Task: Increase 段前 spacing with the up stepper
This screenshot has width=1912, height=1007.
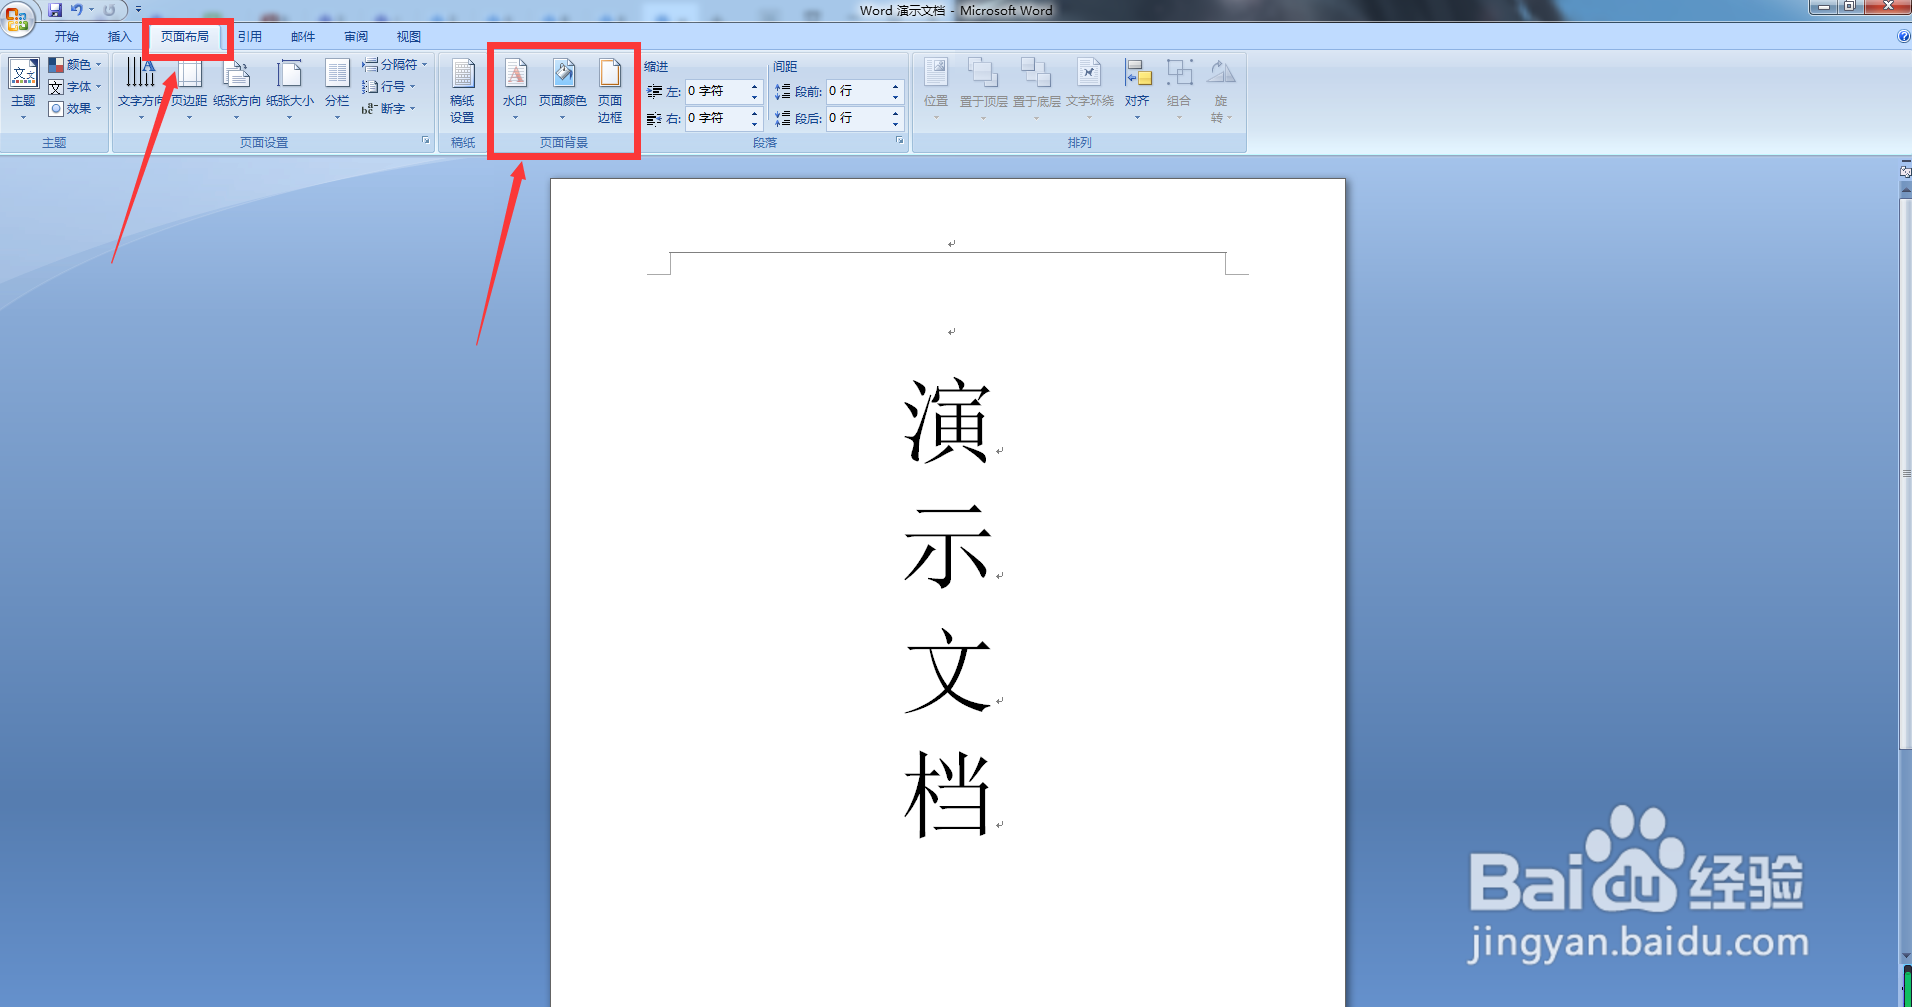Action: click(896, 86)
